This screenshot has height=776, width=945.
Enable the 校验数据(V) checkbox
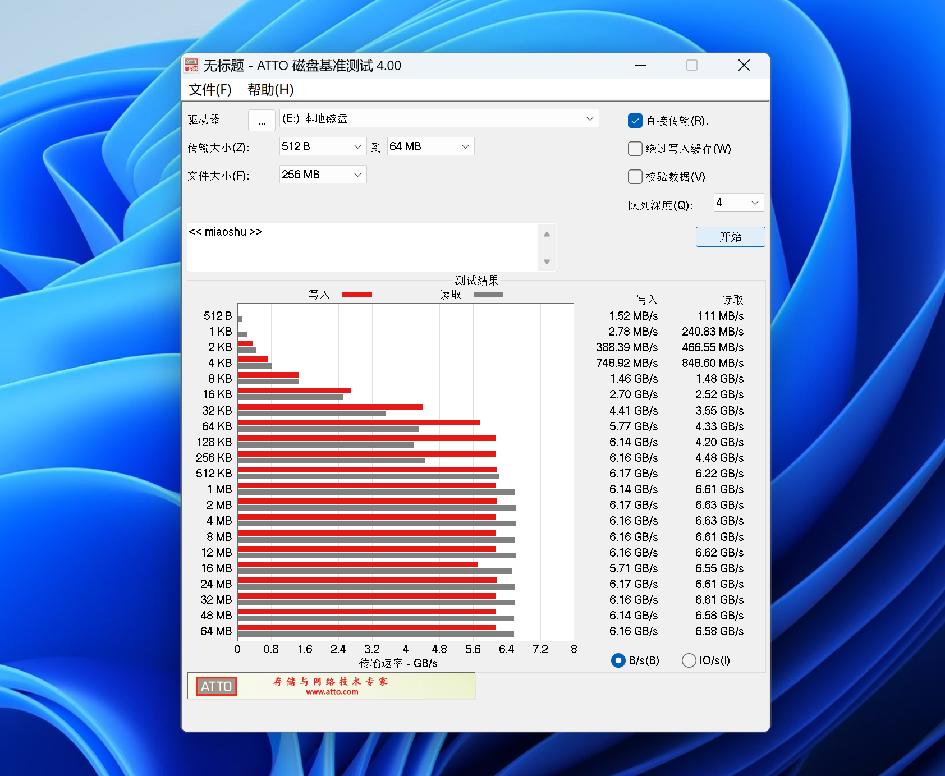[636, 176]
